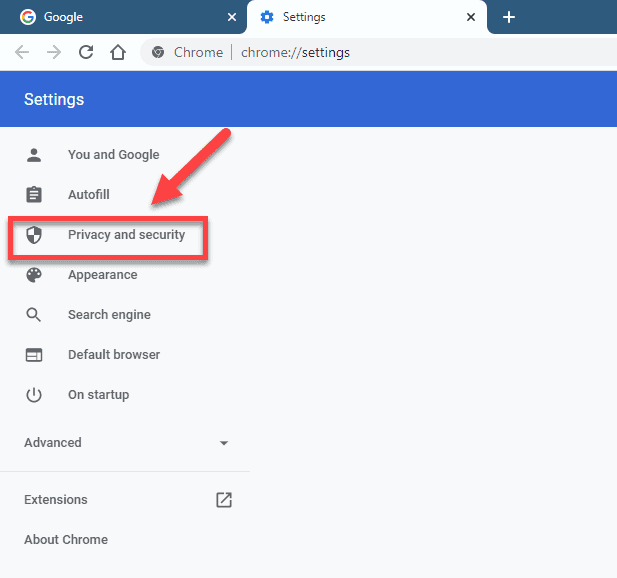This screenshot has height=578, width=617.
Task: Click the Privacy and security shield icon
Action: click(x=34, y=235)
